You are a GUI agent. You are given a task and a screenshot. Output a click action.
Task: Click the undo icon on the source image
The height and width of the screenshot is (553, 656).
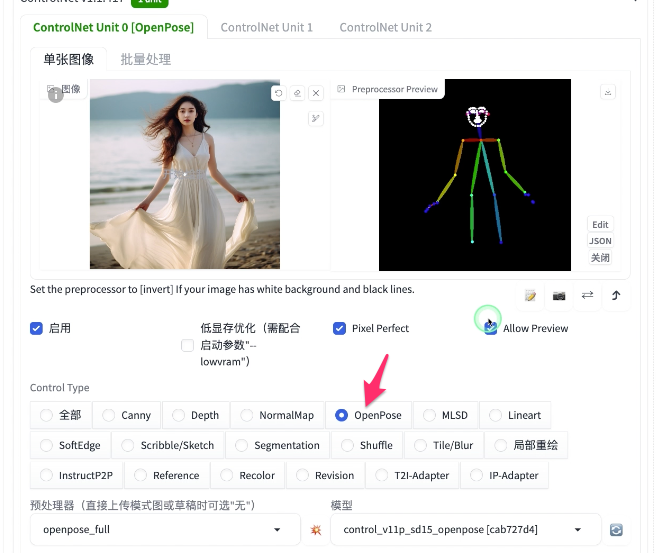(279, 93)
